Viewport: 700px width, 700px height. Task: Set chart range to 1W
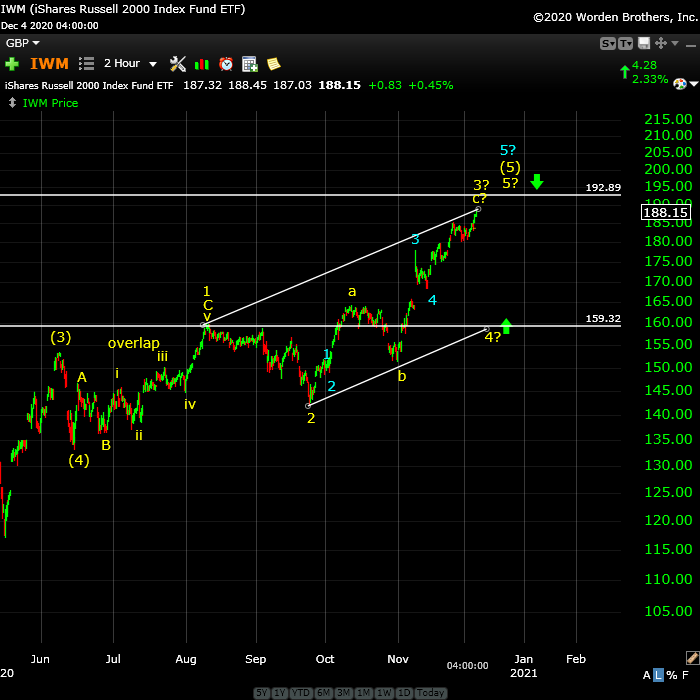click(x=383, y=692)
